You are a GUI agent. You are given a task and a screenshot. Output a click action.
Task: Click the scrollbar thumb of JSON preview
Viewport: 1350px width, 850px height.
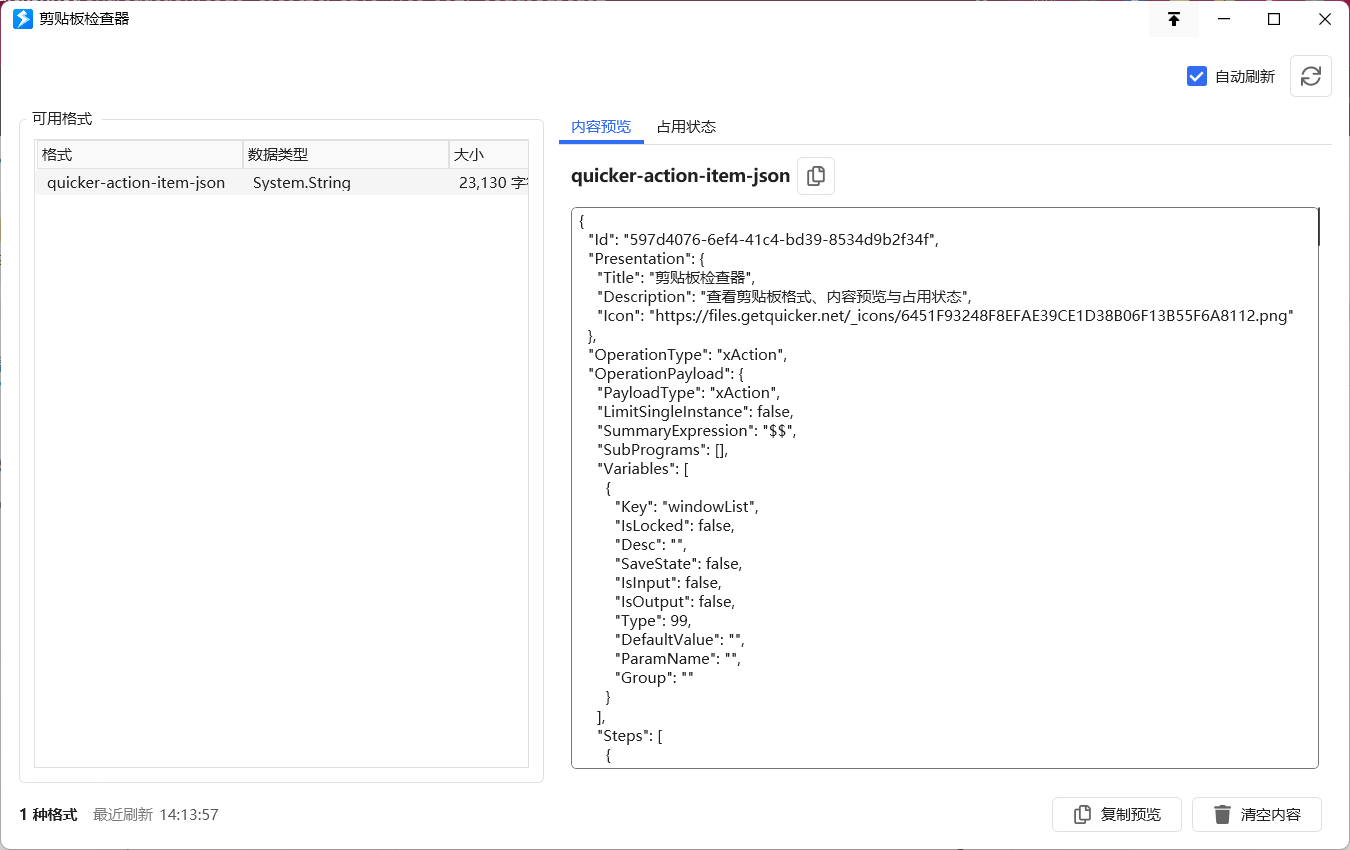tap(1319, 227)
